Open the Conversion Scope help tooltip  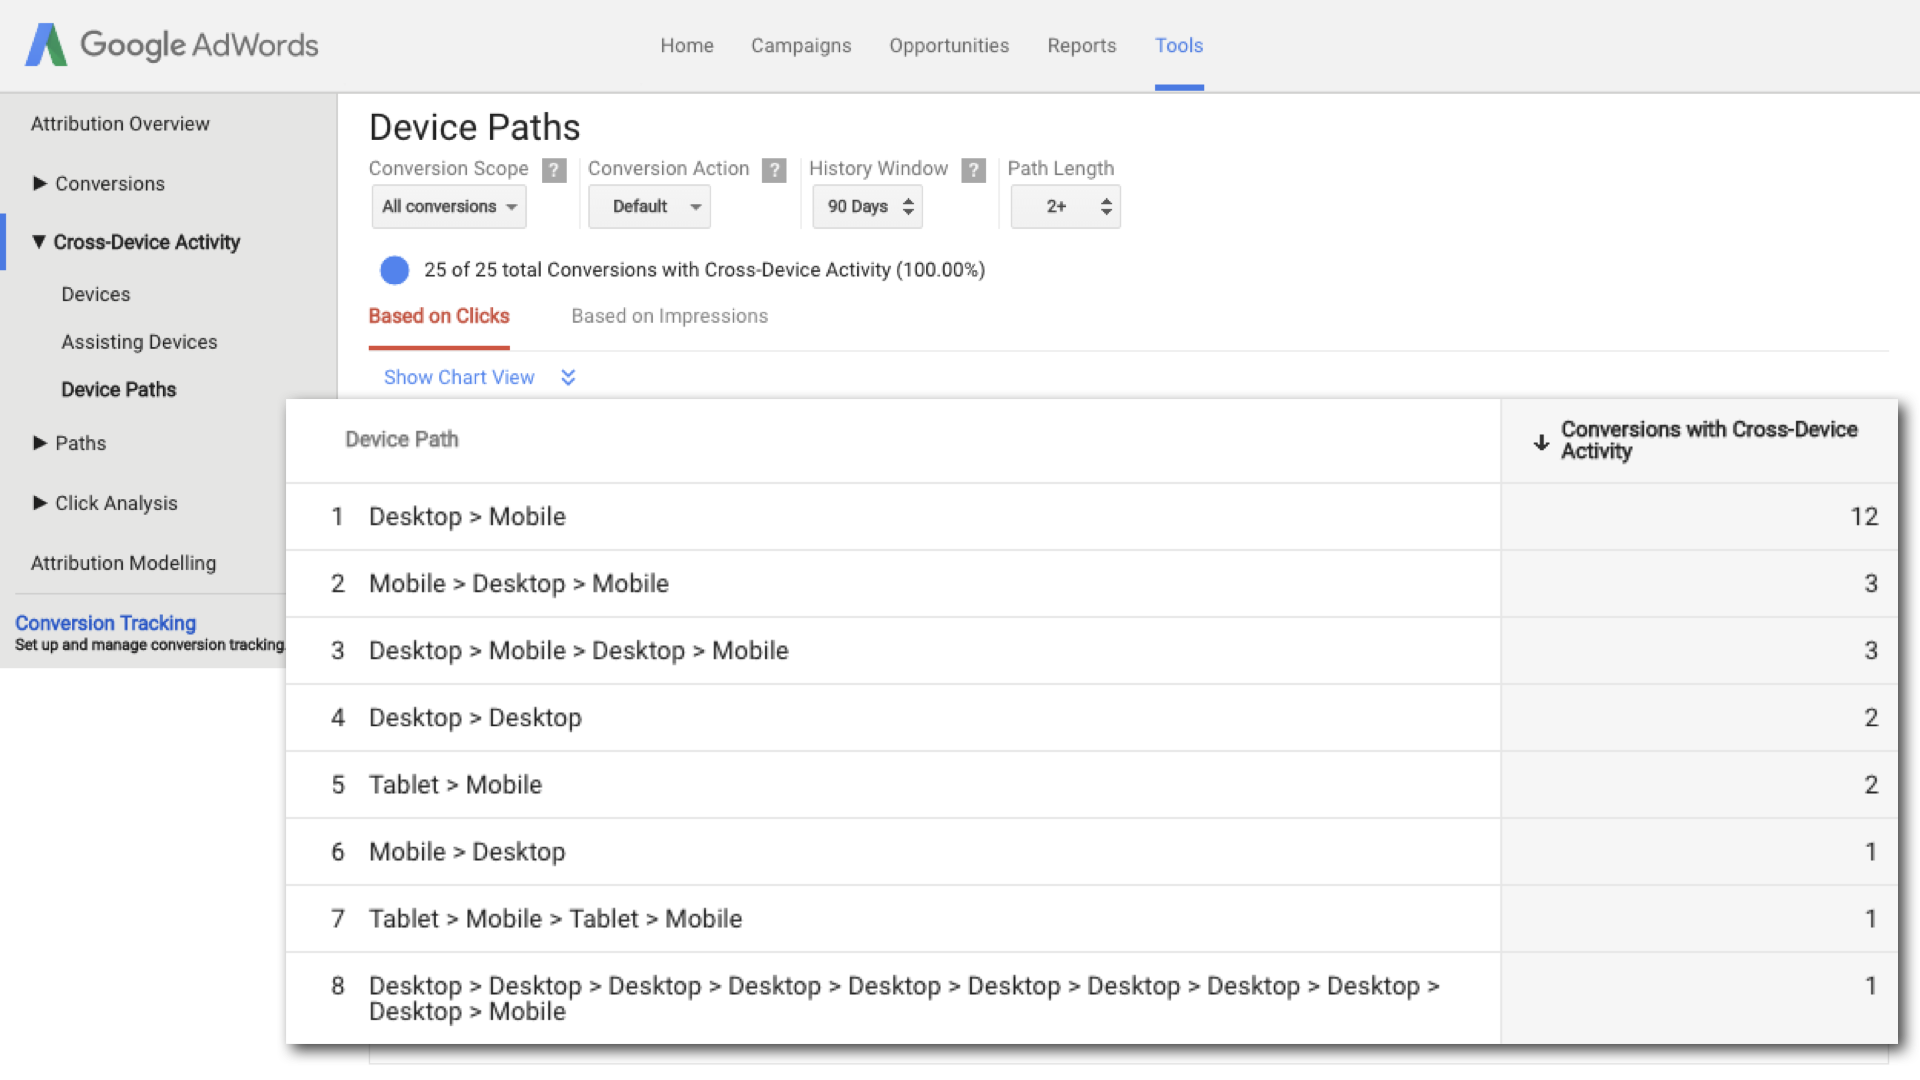click(x=553, y=170)
